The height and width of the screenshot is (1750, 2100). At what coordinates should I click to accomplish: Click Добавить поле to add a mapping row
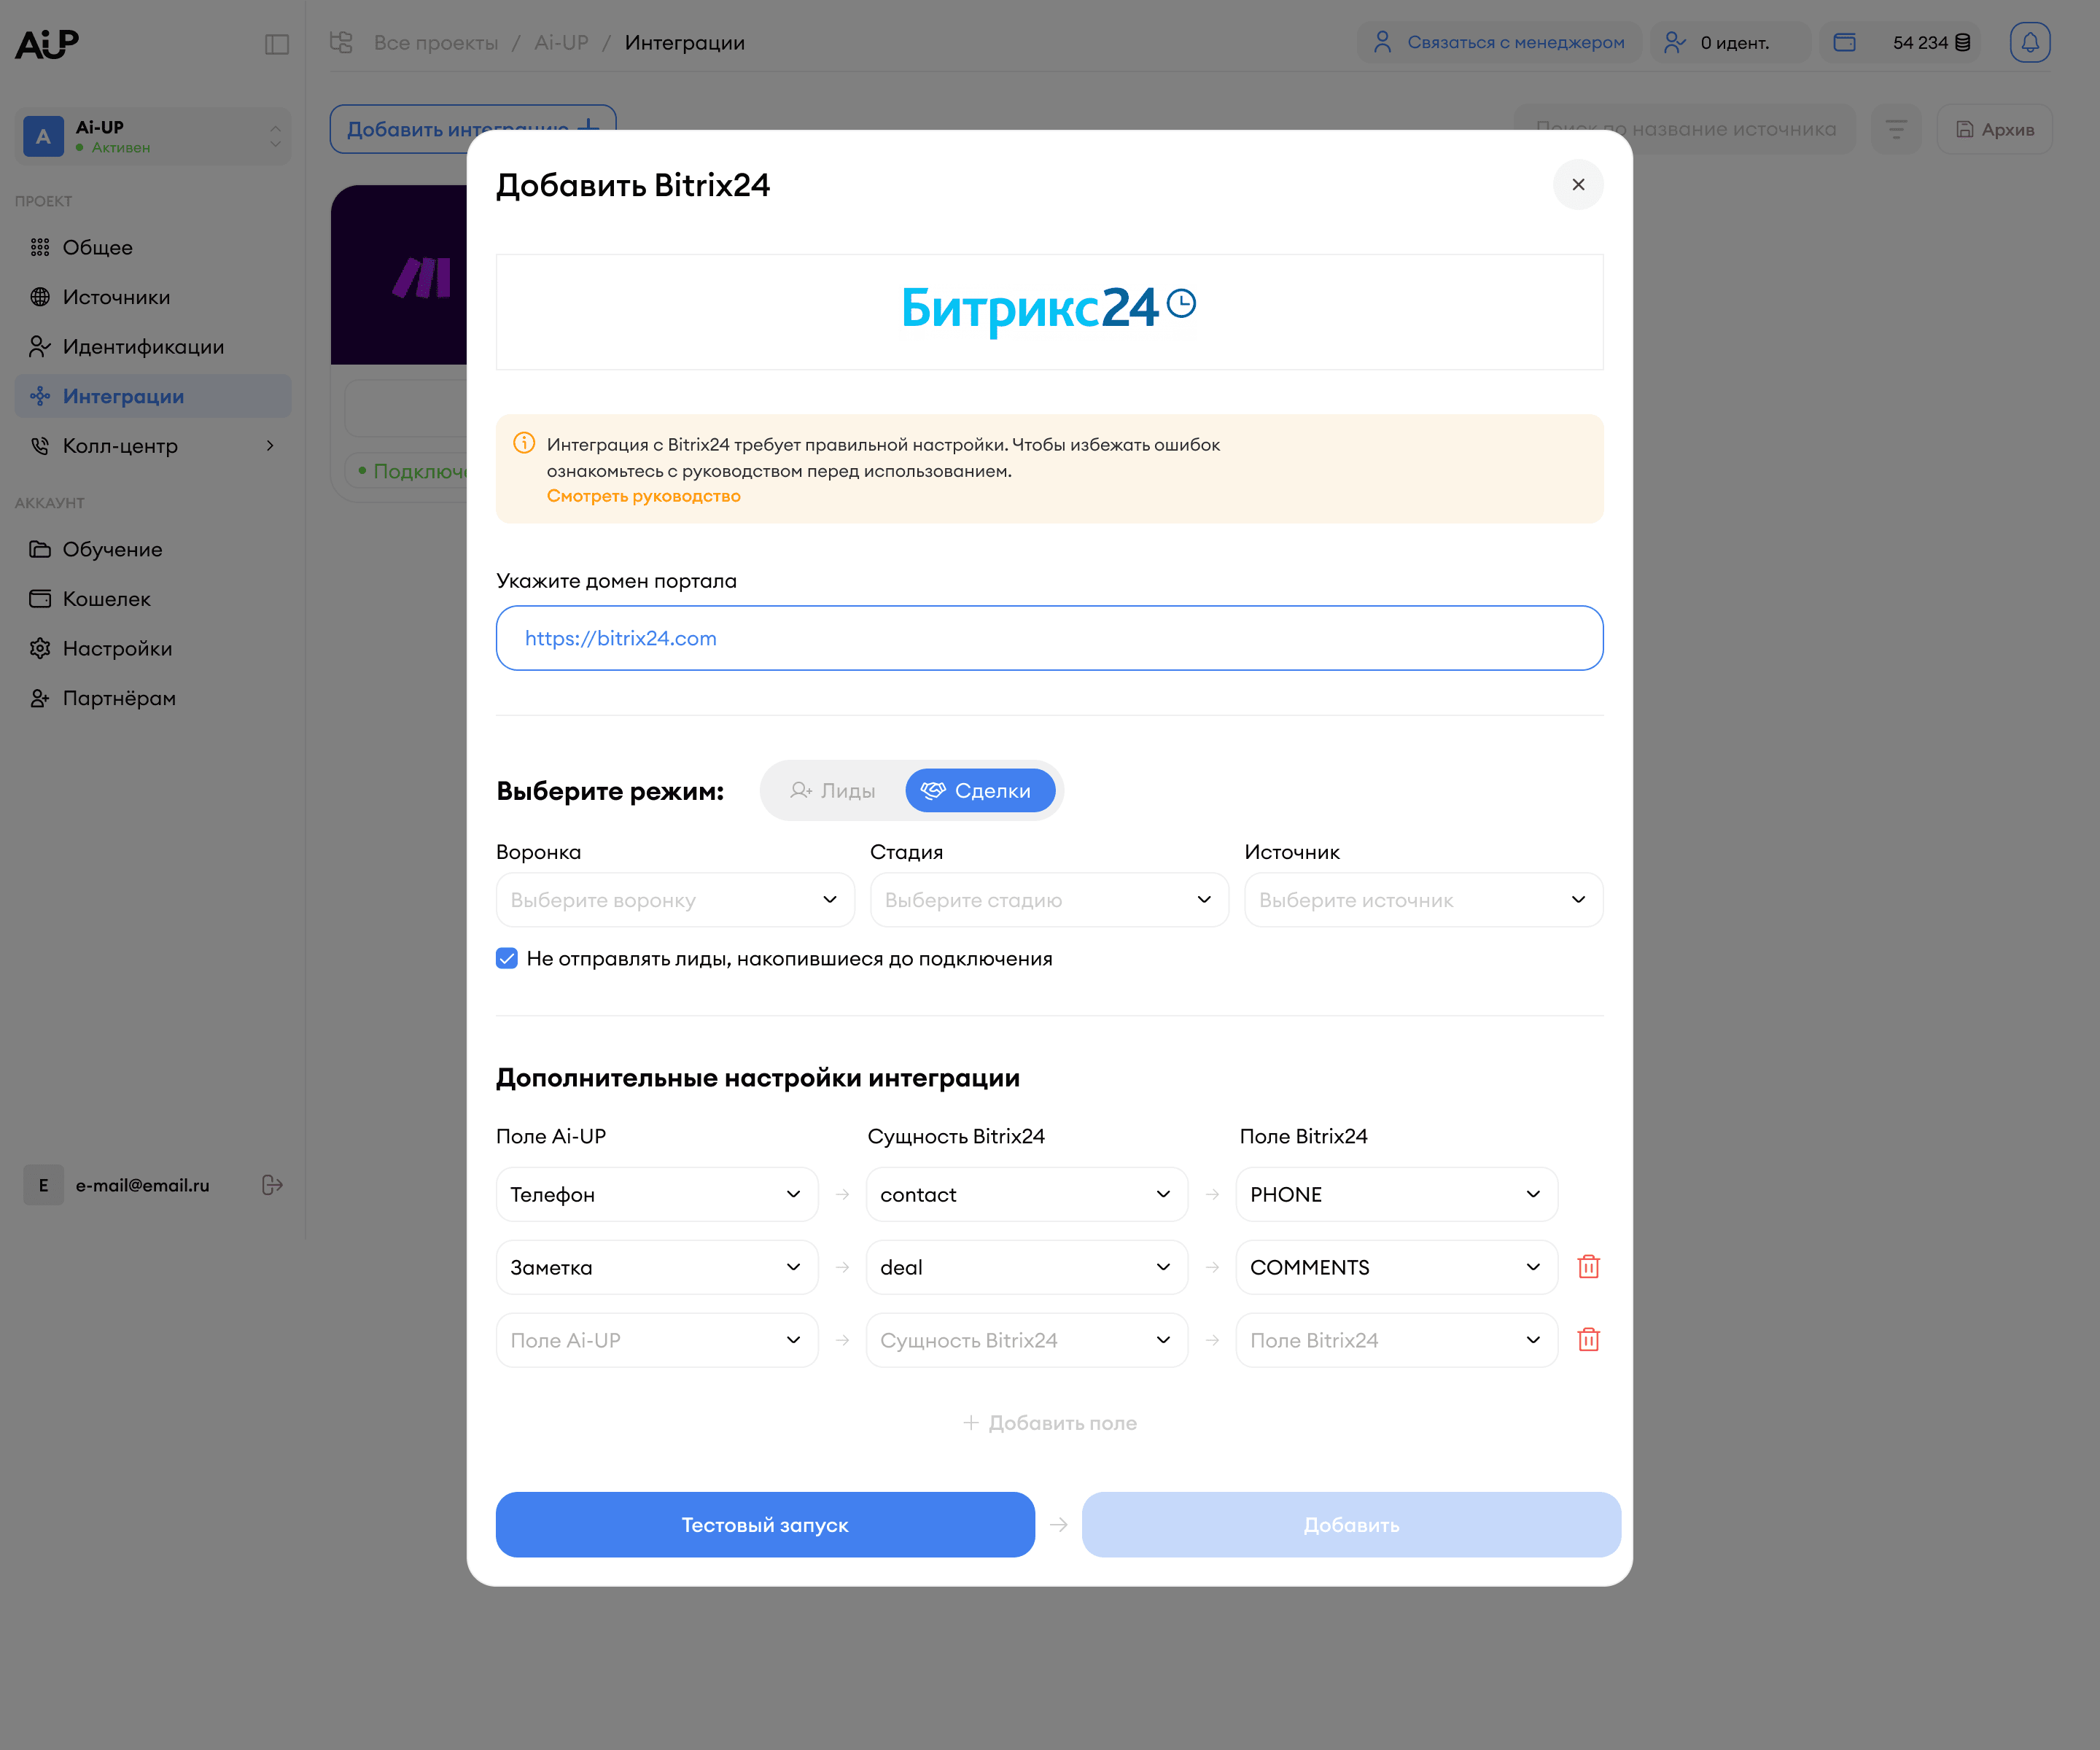pyautogui.click(x=1050, y=1423)
